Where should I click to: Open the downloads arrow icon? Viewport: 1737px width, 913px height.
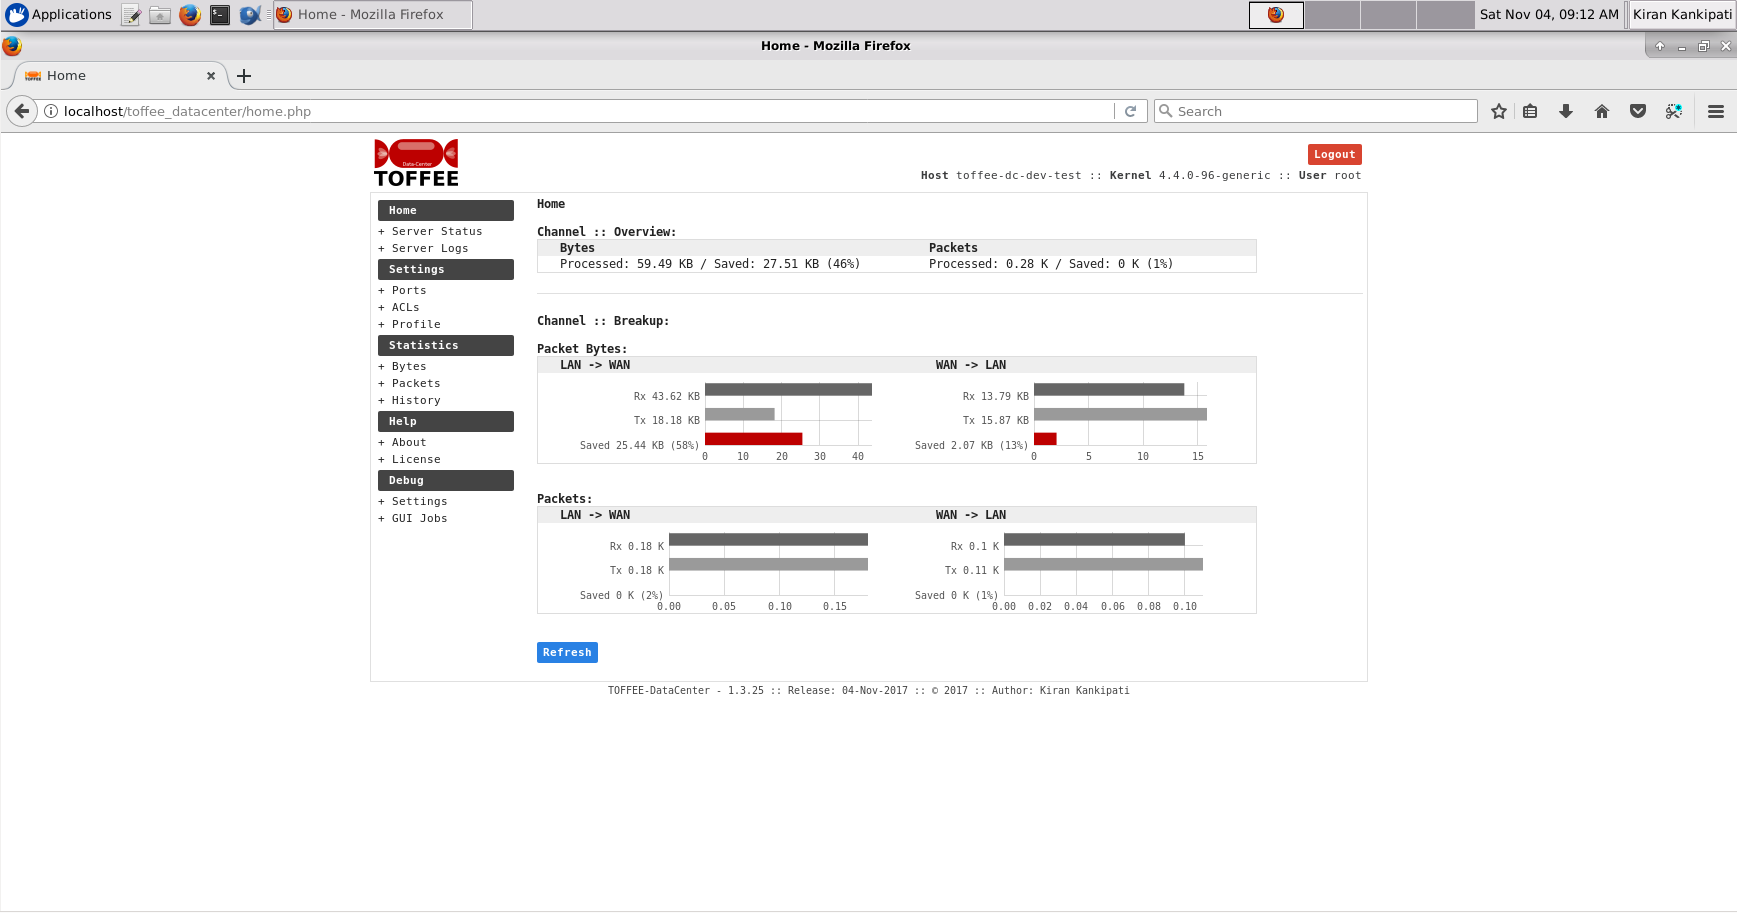pyautogui.click(x=1566, y=111)
